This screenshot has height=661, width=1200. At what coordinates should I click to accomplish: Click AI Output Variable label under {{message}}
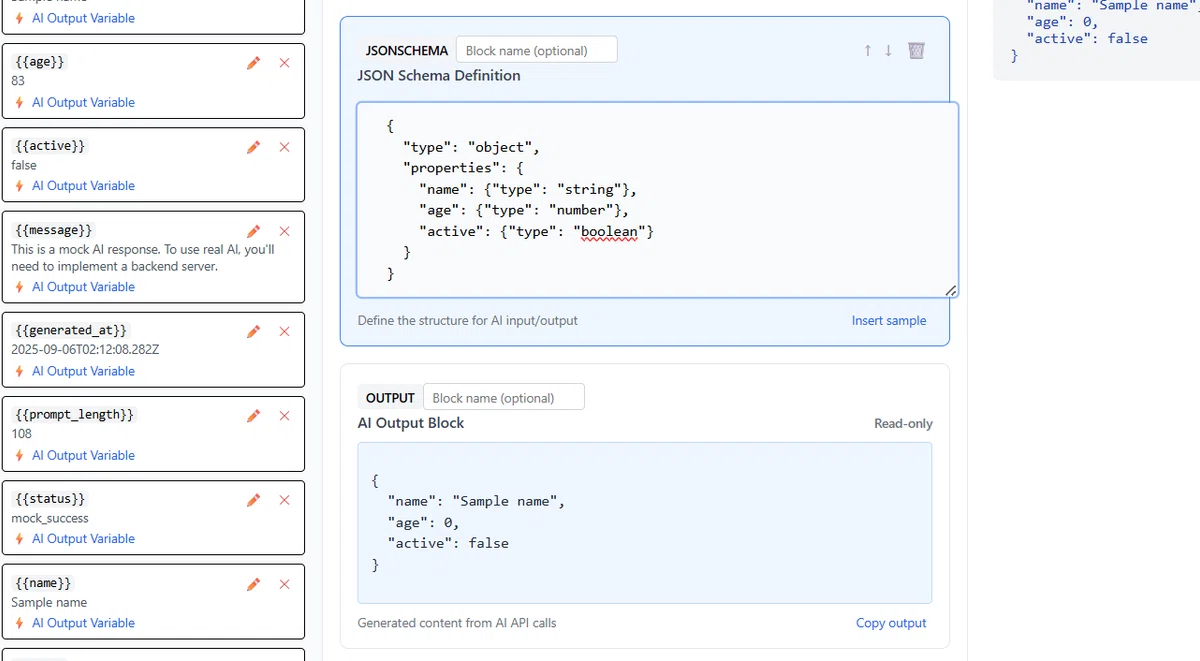coord(83,286)
